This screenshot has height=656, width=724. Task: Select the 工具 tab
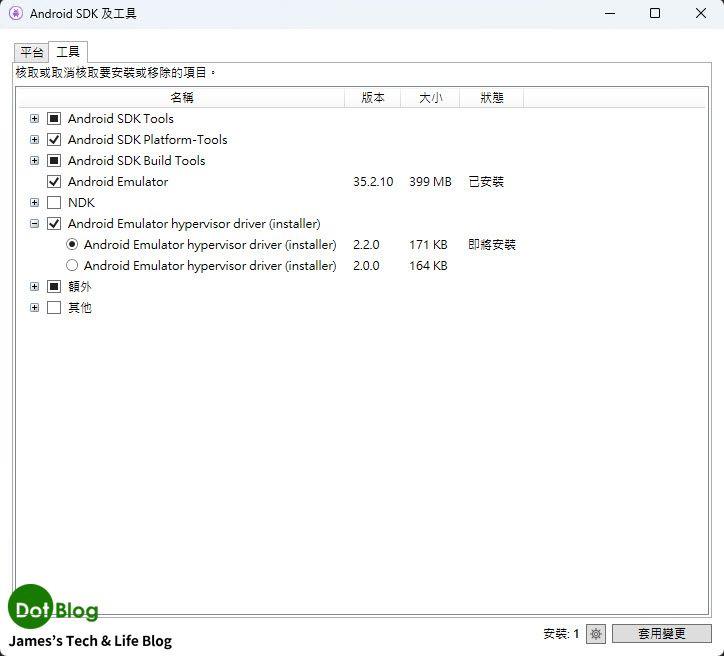(x=68, y=52)
